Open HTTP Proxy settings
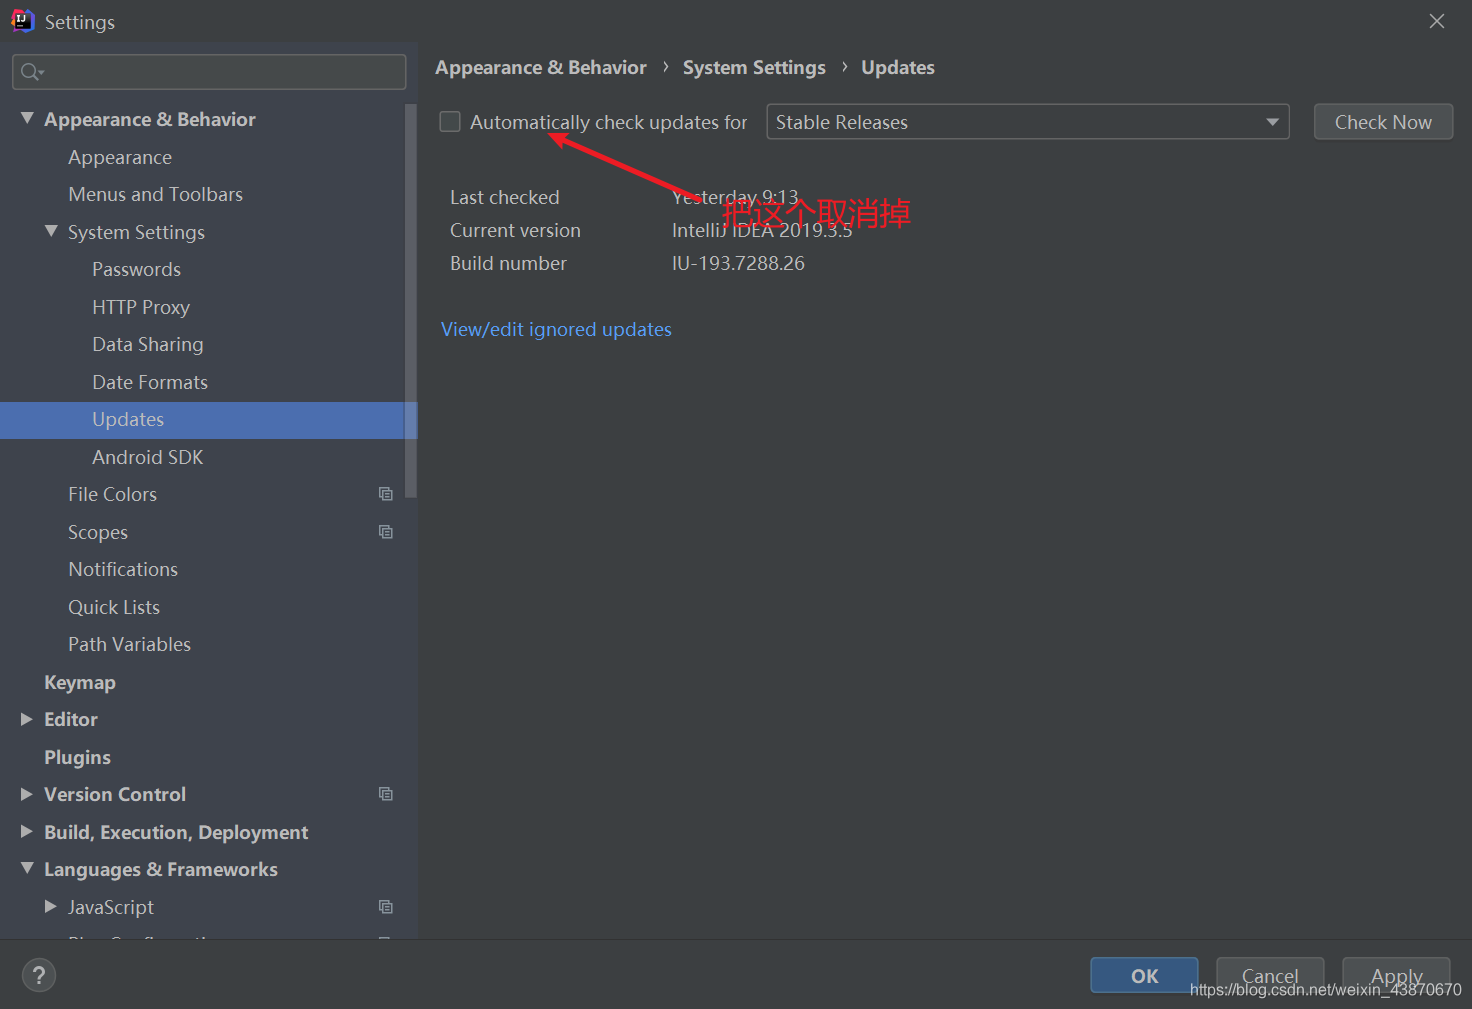This screenshot has width=1472, height=1009. pyautogui.click(x=141, y=307)
